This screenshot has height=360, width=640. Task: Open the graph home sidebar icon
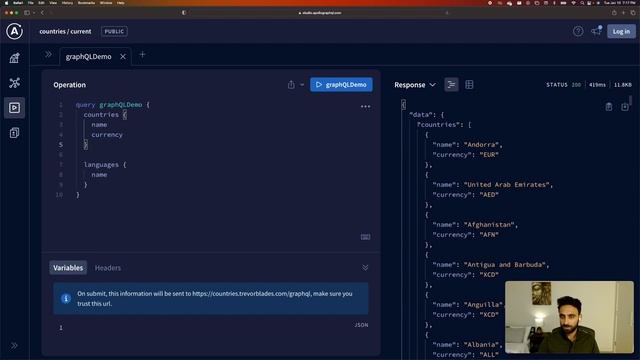click(x=14, y=58)
